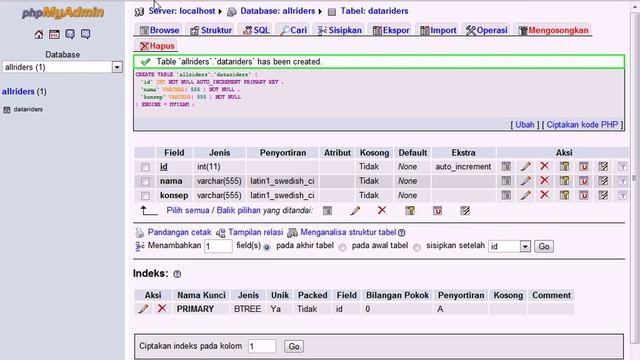This screenshot has width=640, height=360.
Task: Click the Menambahkan field count input
Action: pyautogui.click(x=218, y=247)
